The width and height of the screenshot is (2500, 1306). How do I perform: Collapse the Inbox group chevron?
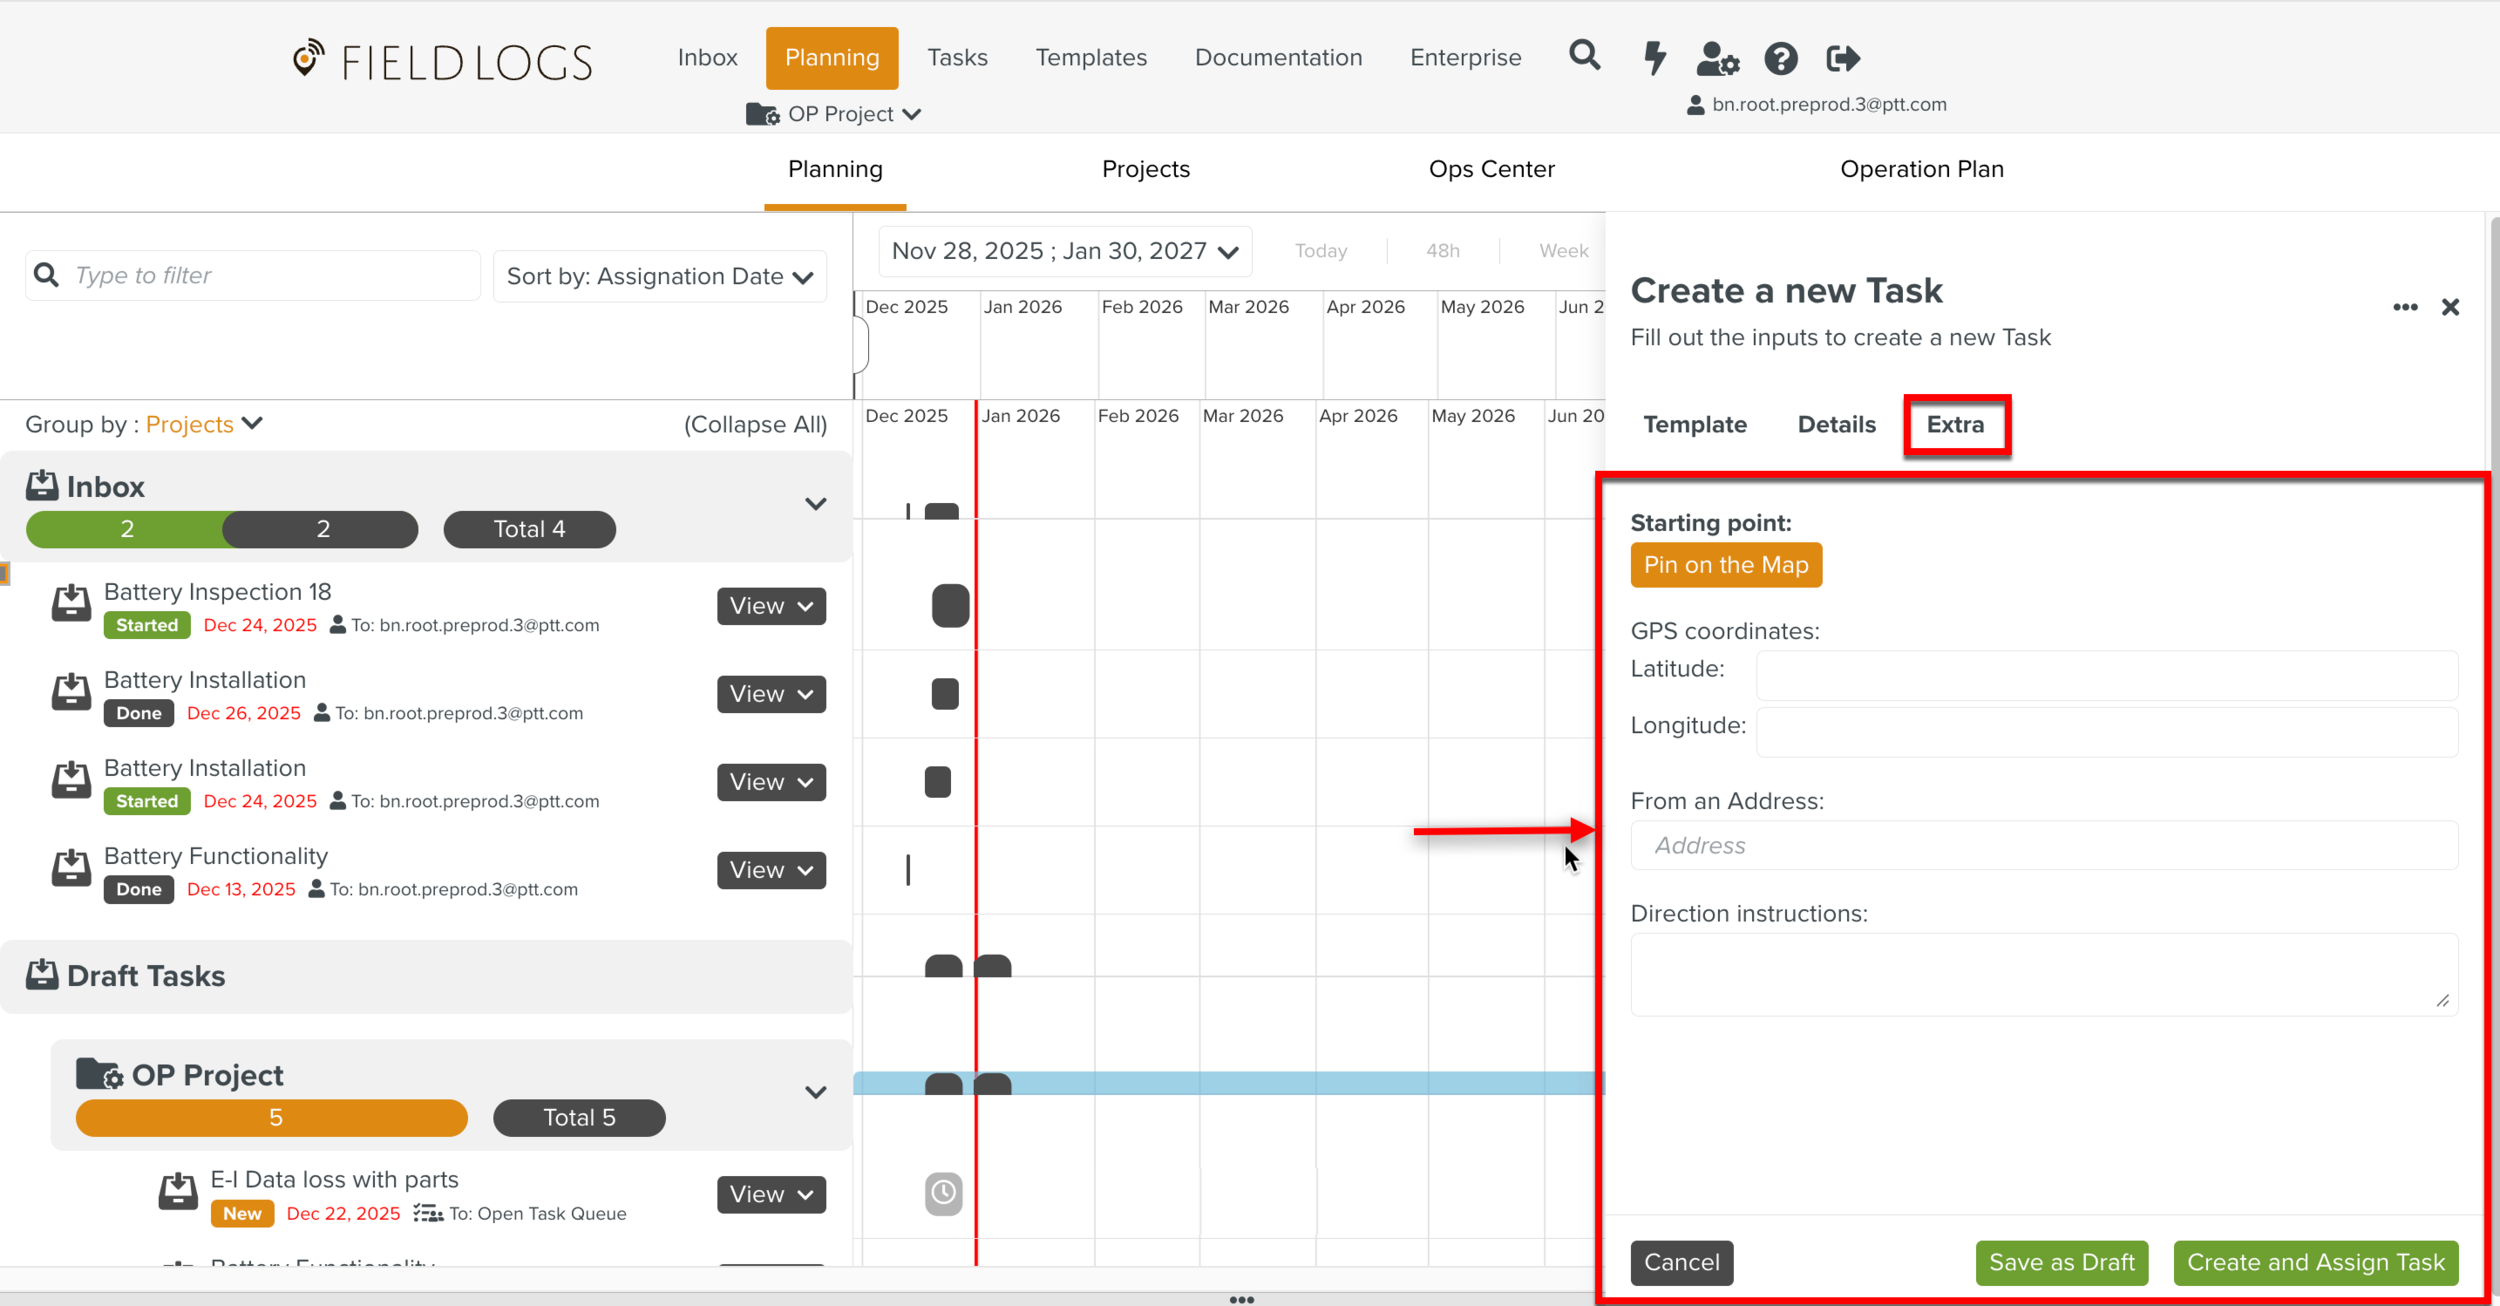(815, 504)
